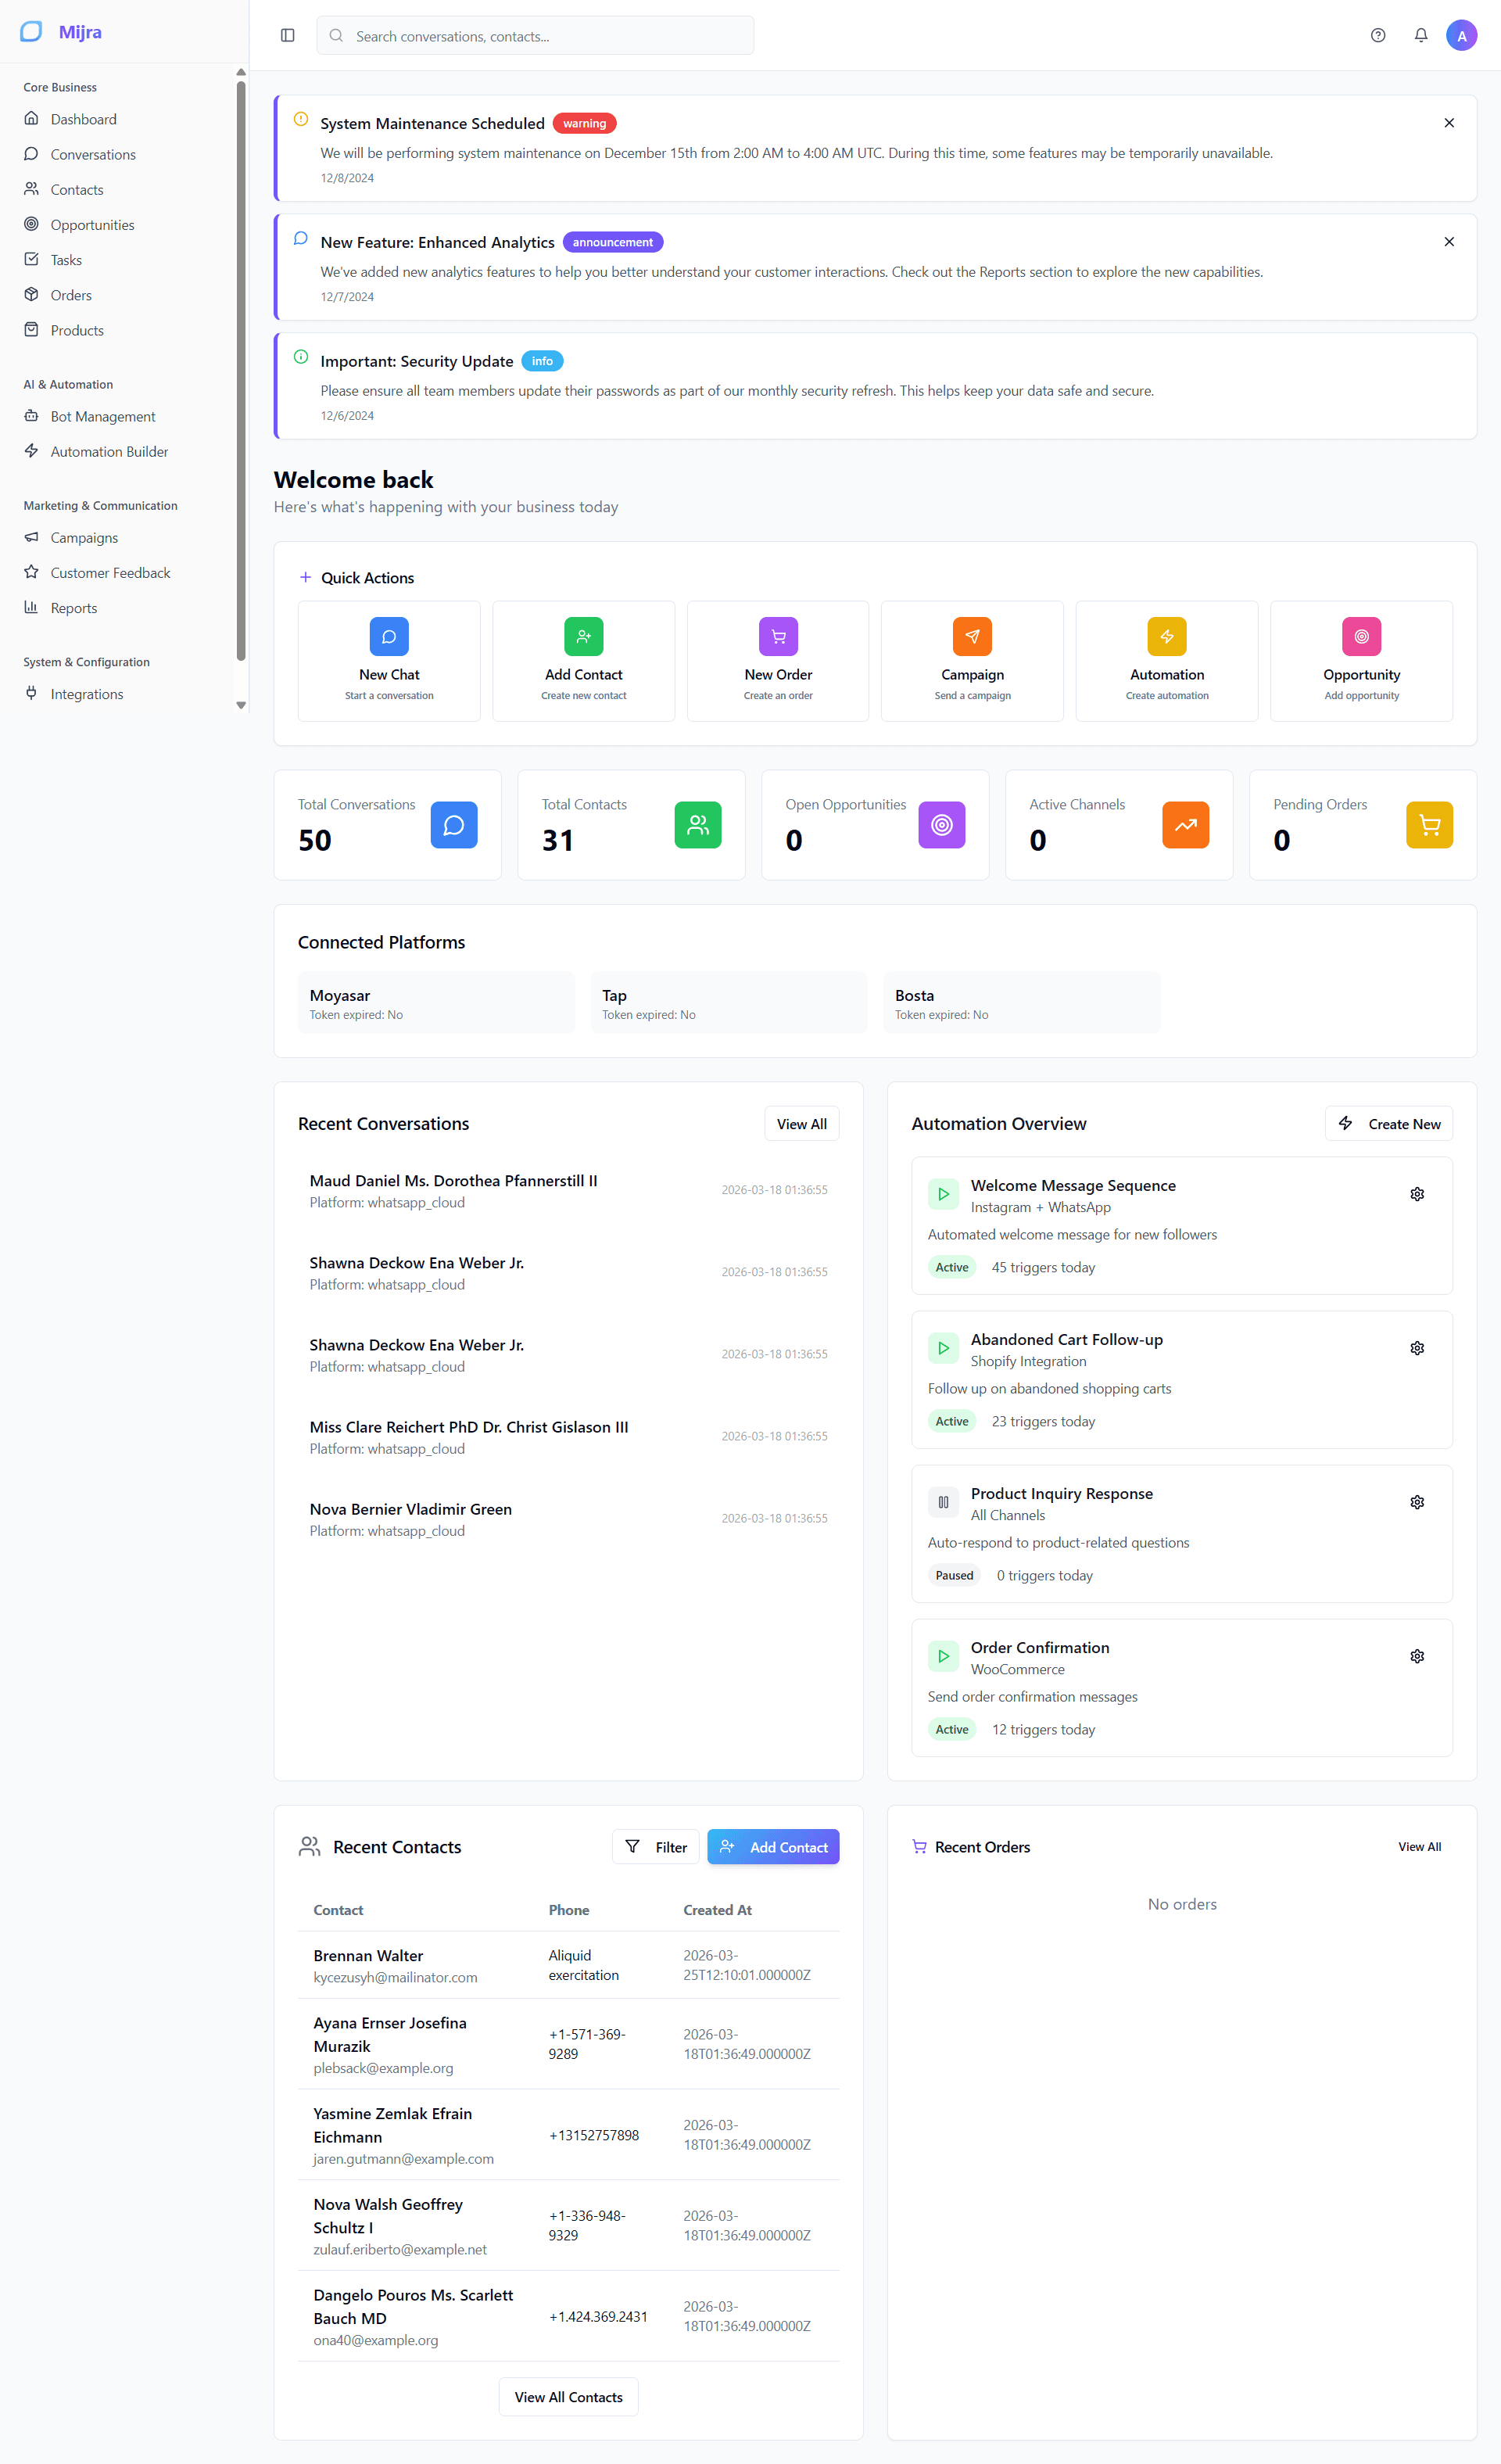Screen dimensions: 1501x2464
Task: Click the View All Contacts button
Action: tap(568, 2397)
